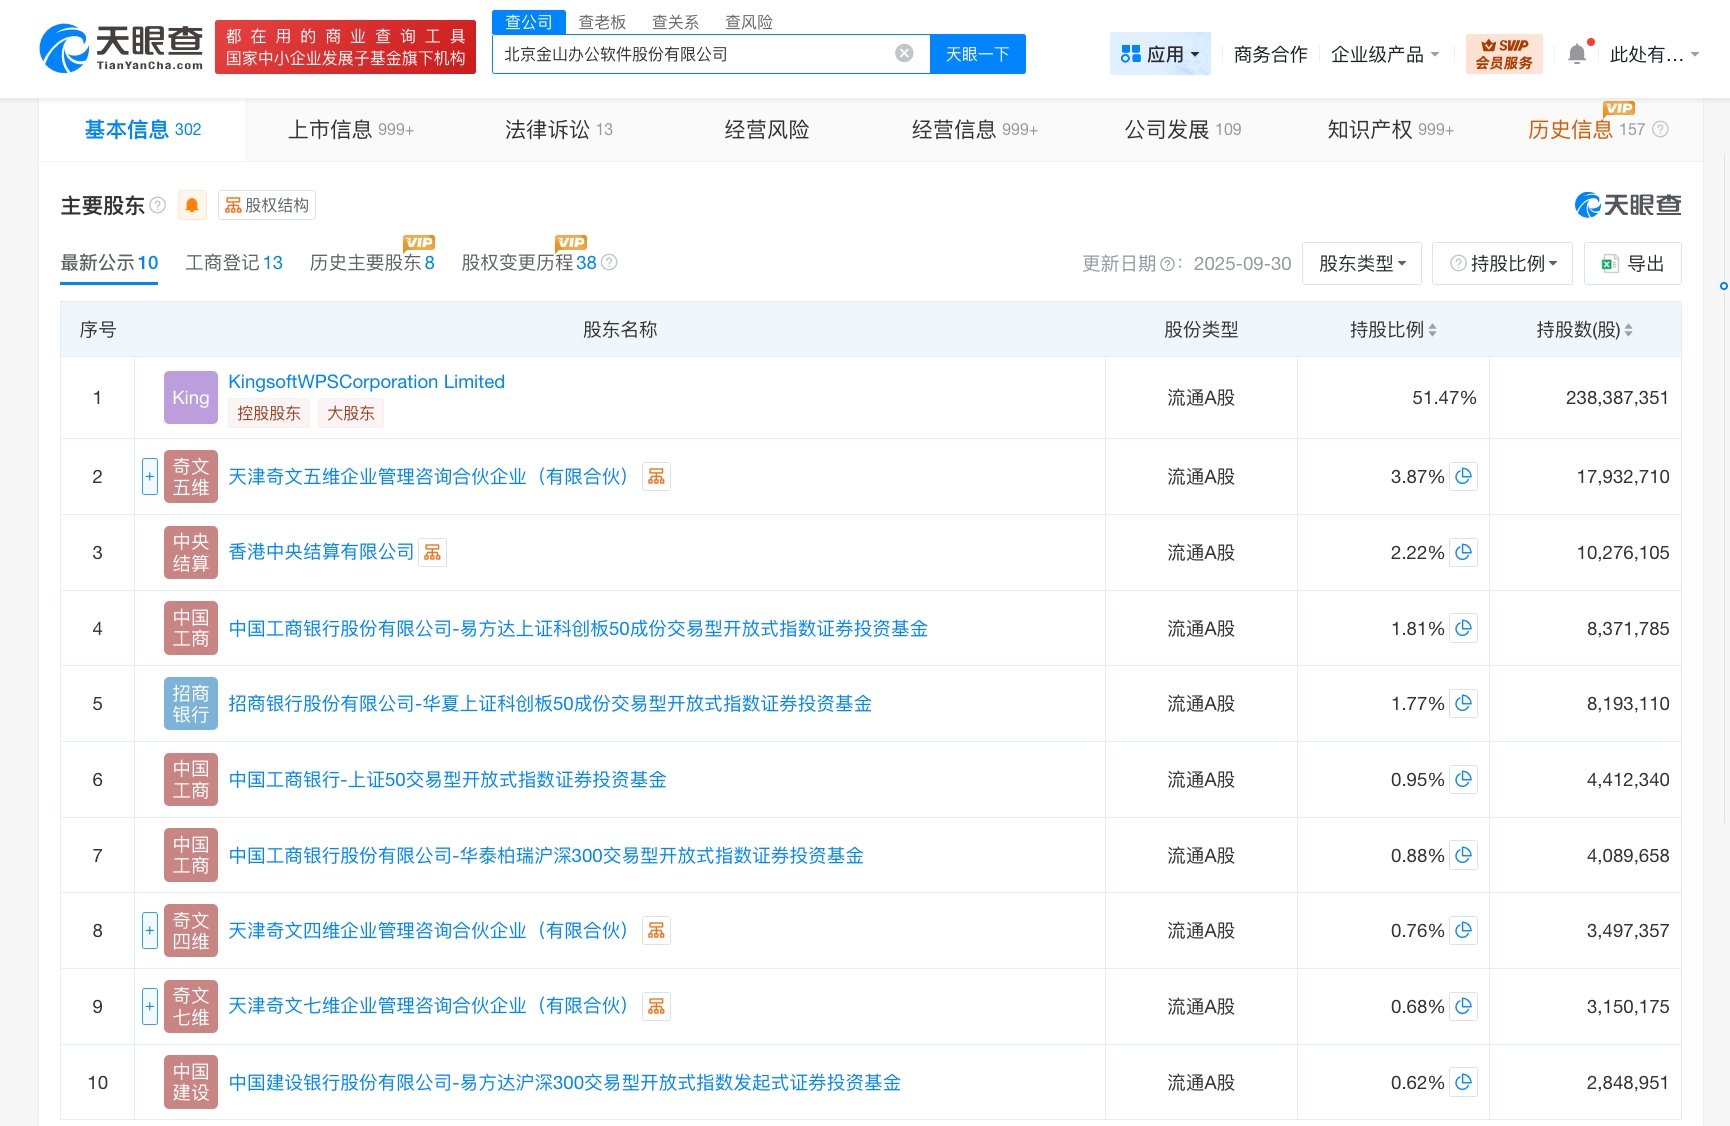Click the Excel export icon beside 导出
Viewport: 1730px width, 1126px height.
pyautogui.click(x=1608, y=263)
